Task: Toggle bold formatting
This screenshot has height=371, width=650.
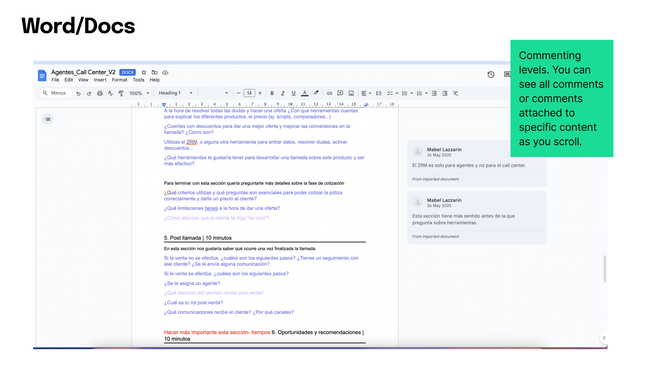Action: point(272,94)
